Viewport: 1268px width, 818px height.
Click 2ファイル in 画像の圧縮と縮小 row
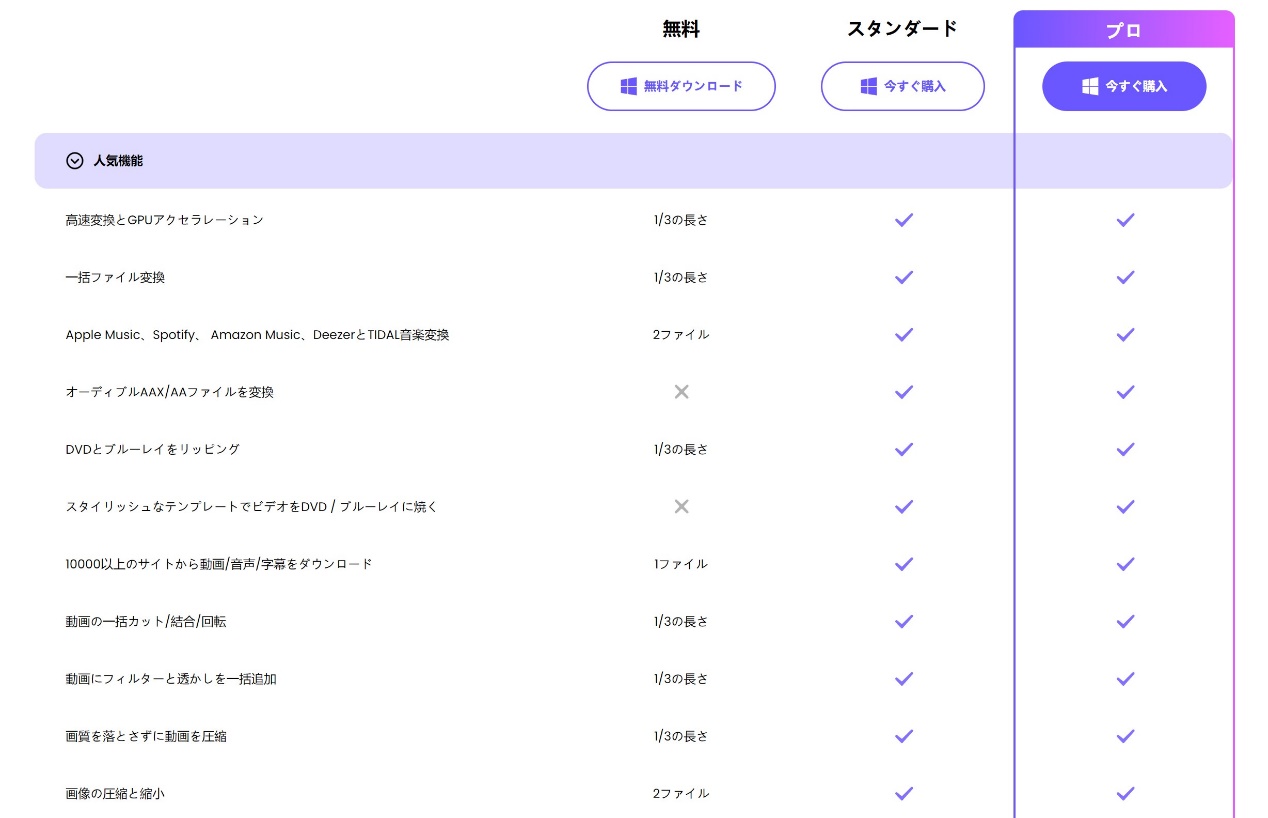(681, 794)
